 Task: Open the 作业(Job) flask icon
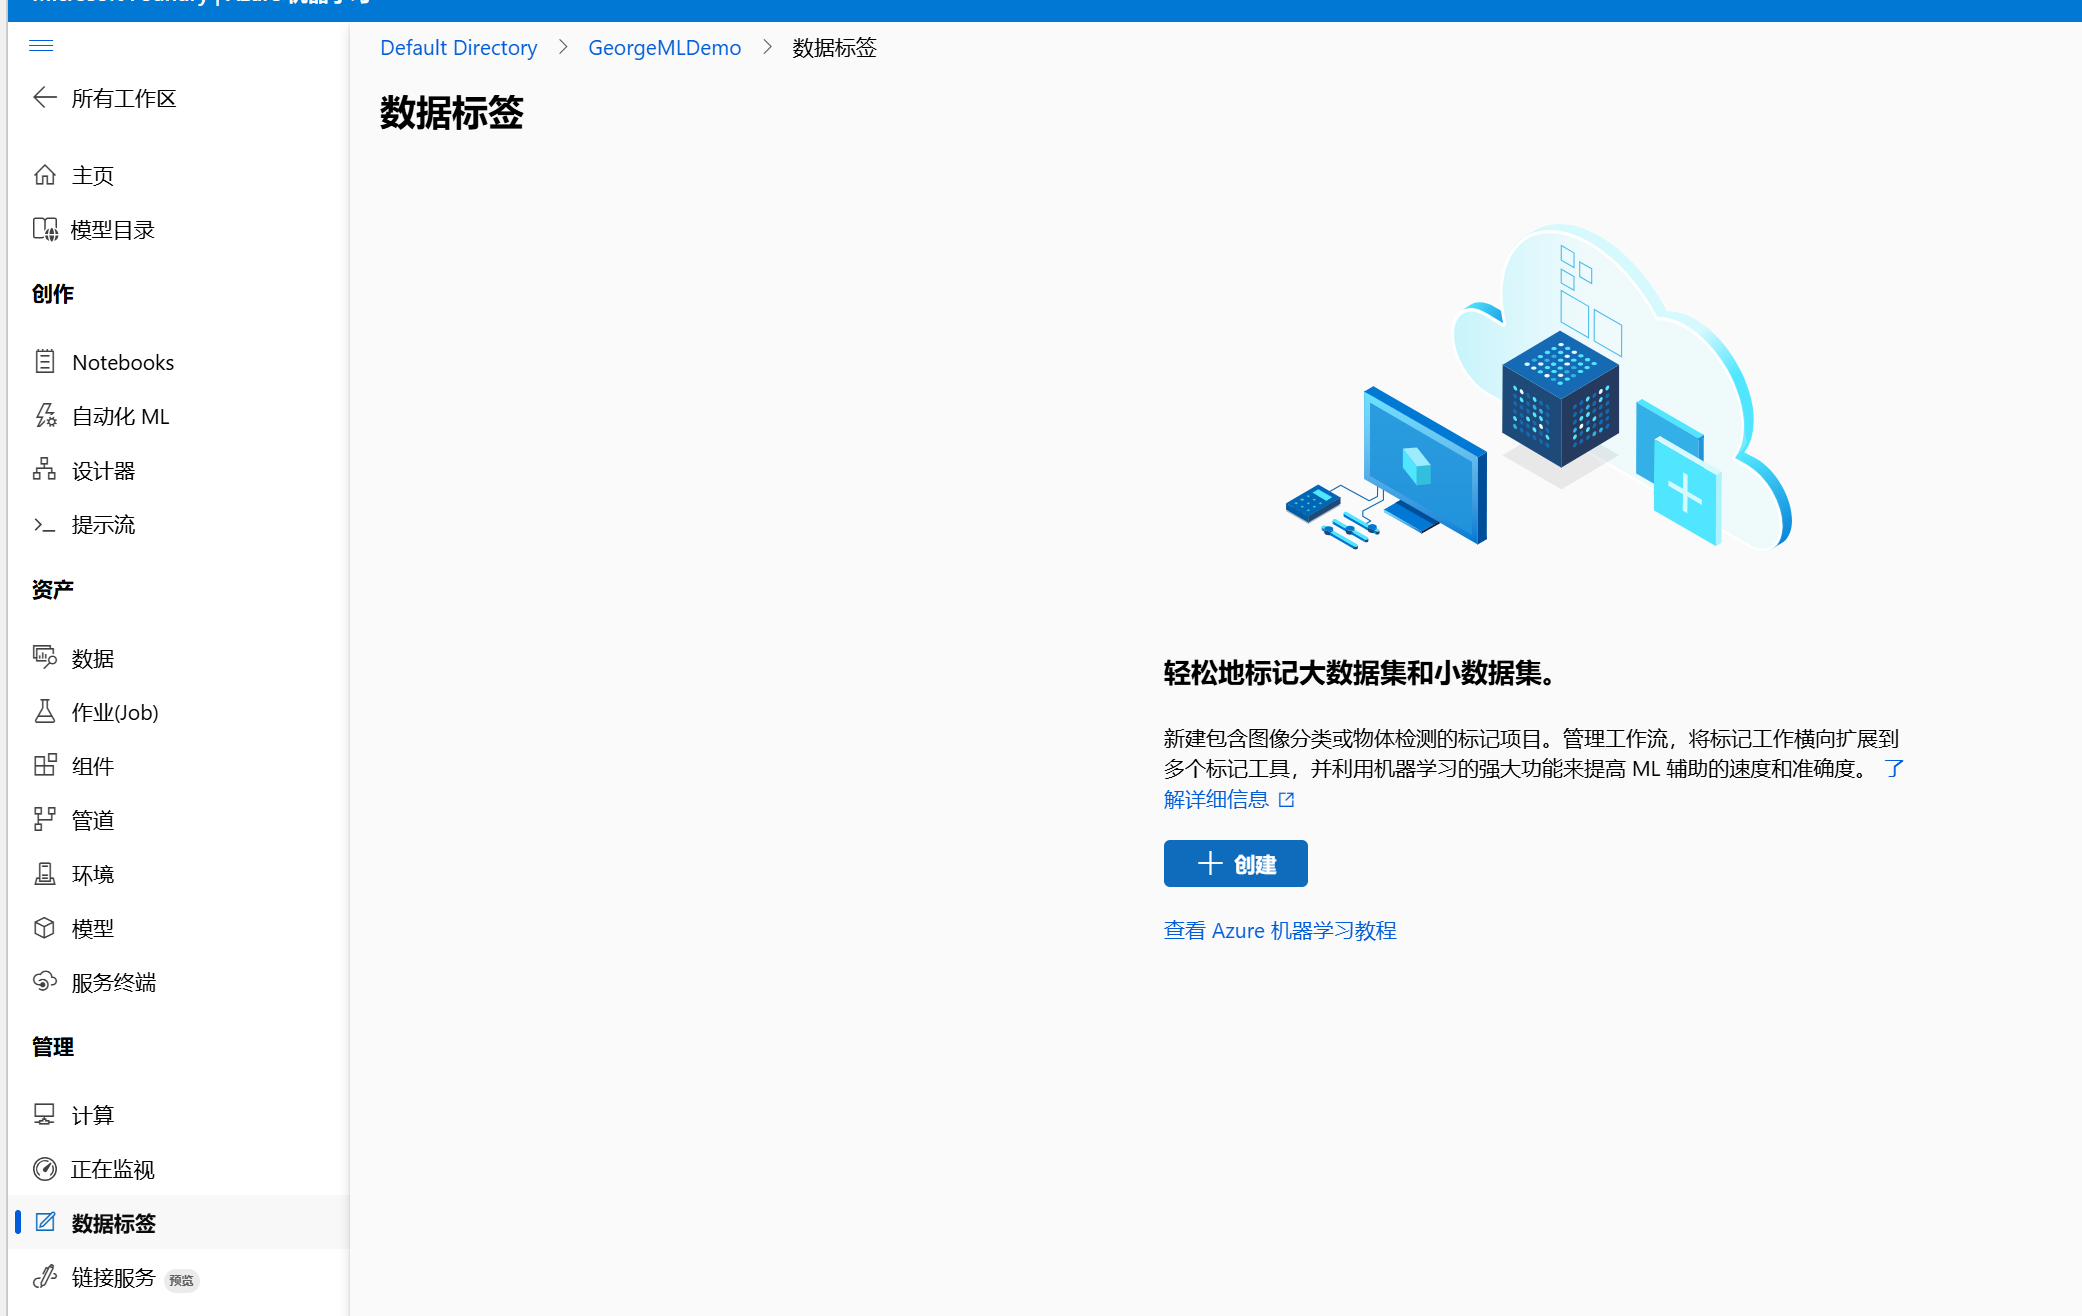tap(44, 711)
